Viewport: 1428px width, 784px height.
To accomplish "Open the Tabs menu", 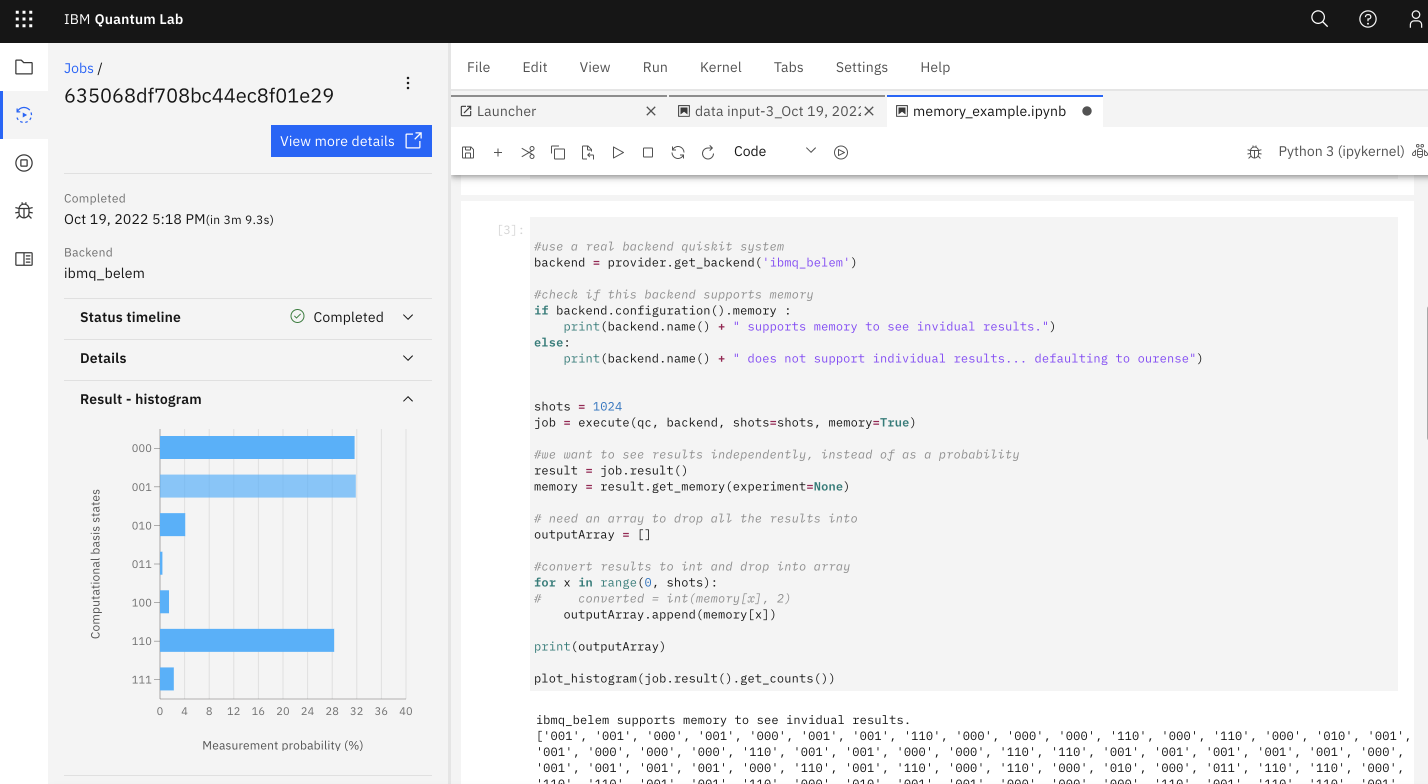I will point(789,67).
